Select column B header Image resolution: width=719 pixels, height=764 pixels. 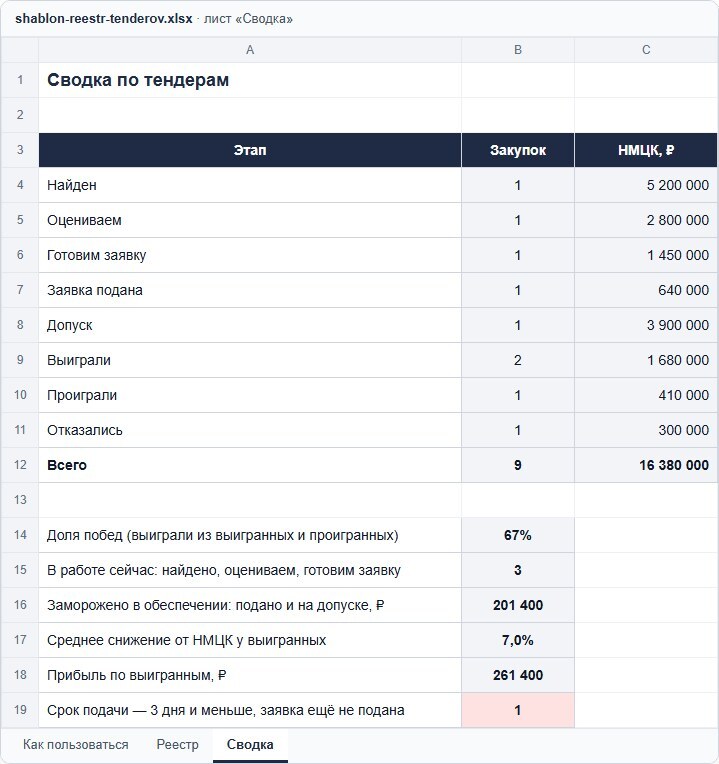point(518,50)
